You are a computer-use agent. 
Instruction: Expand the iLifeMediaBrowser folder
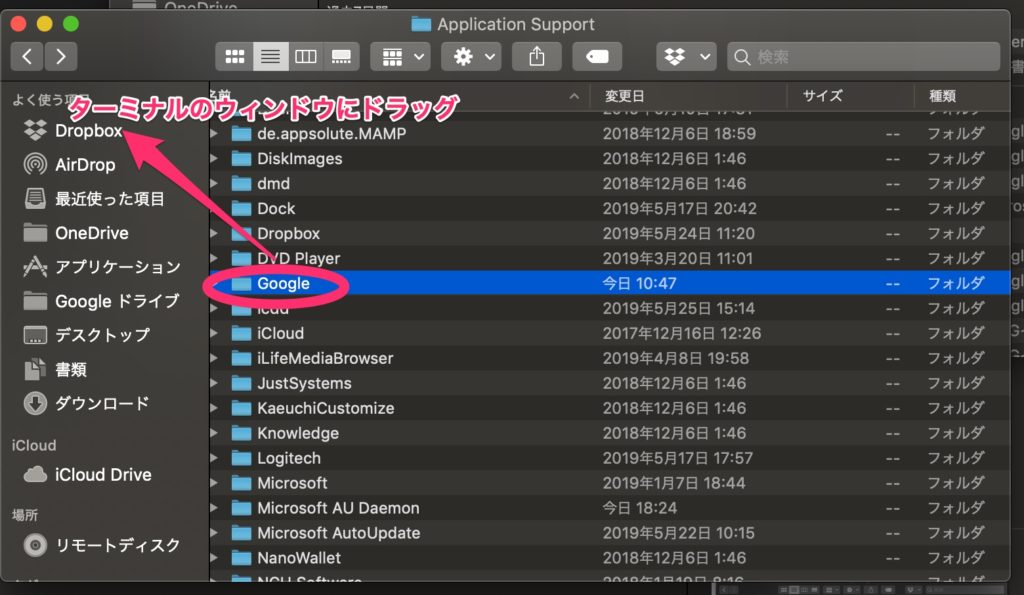pos(214,358)
